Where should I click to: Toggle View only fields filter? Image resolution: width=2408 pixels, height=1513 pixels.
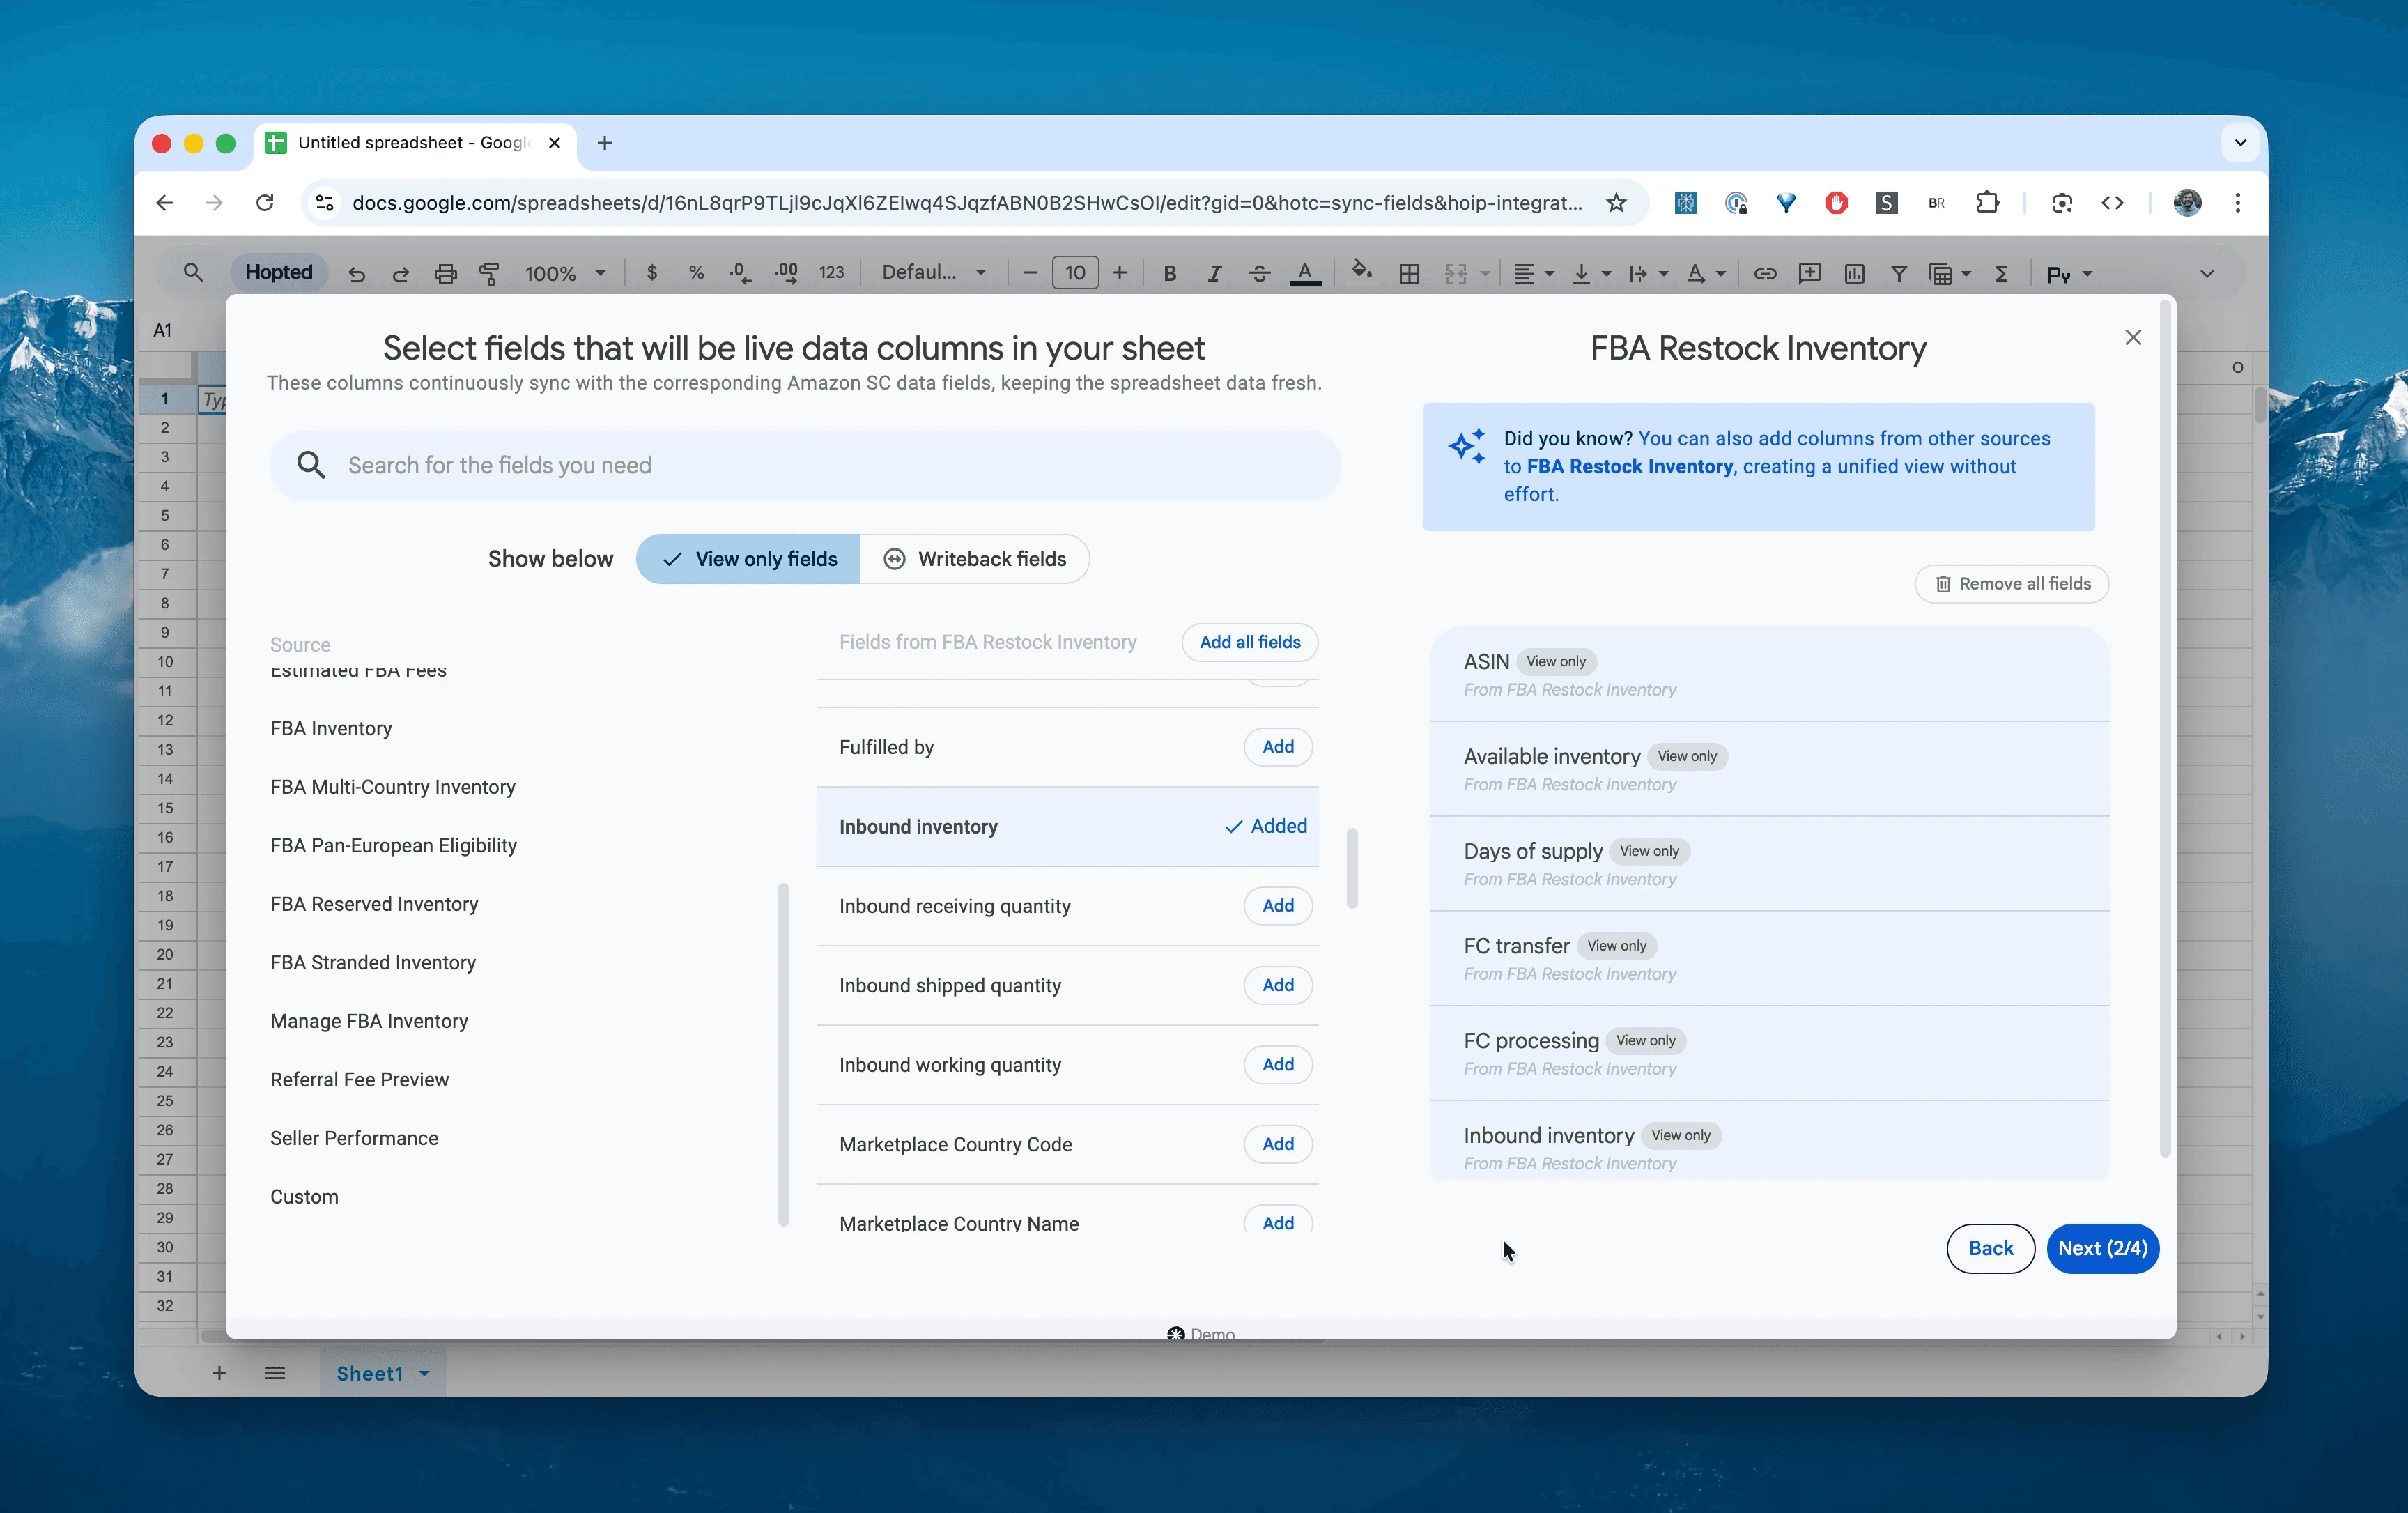pyautogui.click(x=748, y=559)
